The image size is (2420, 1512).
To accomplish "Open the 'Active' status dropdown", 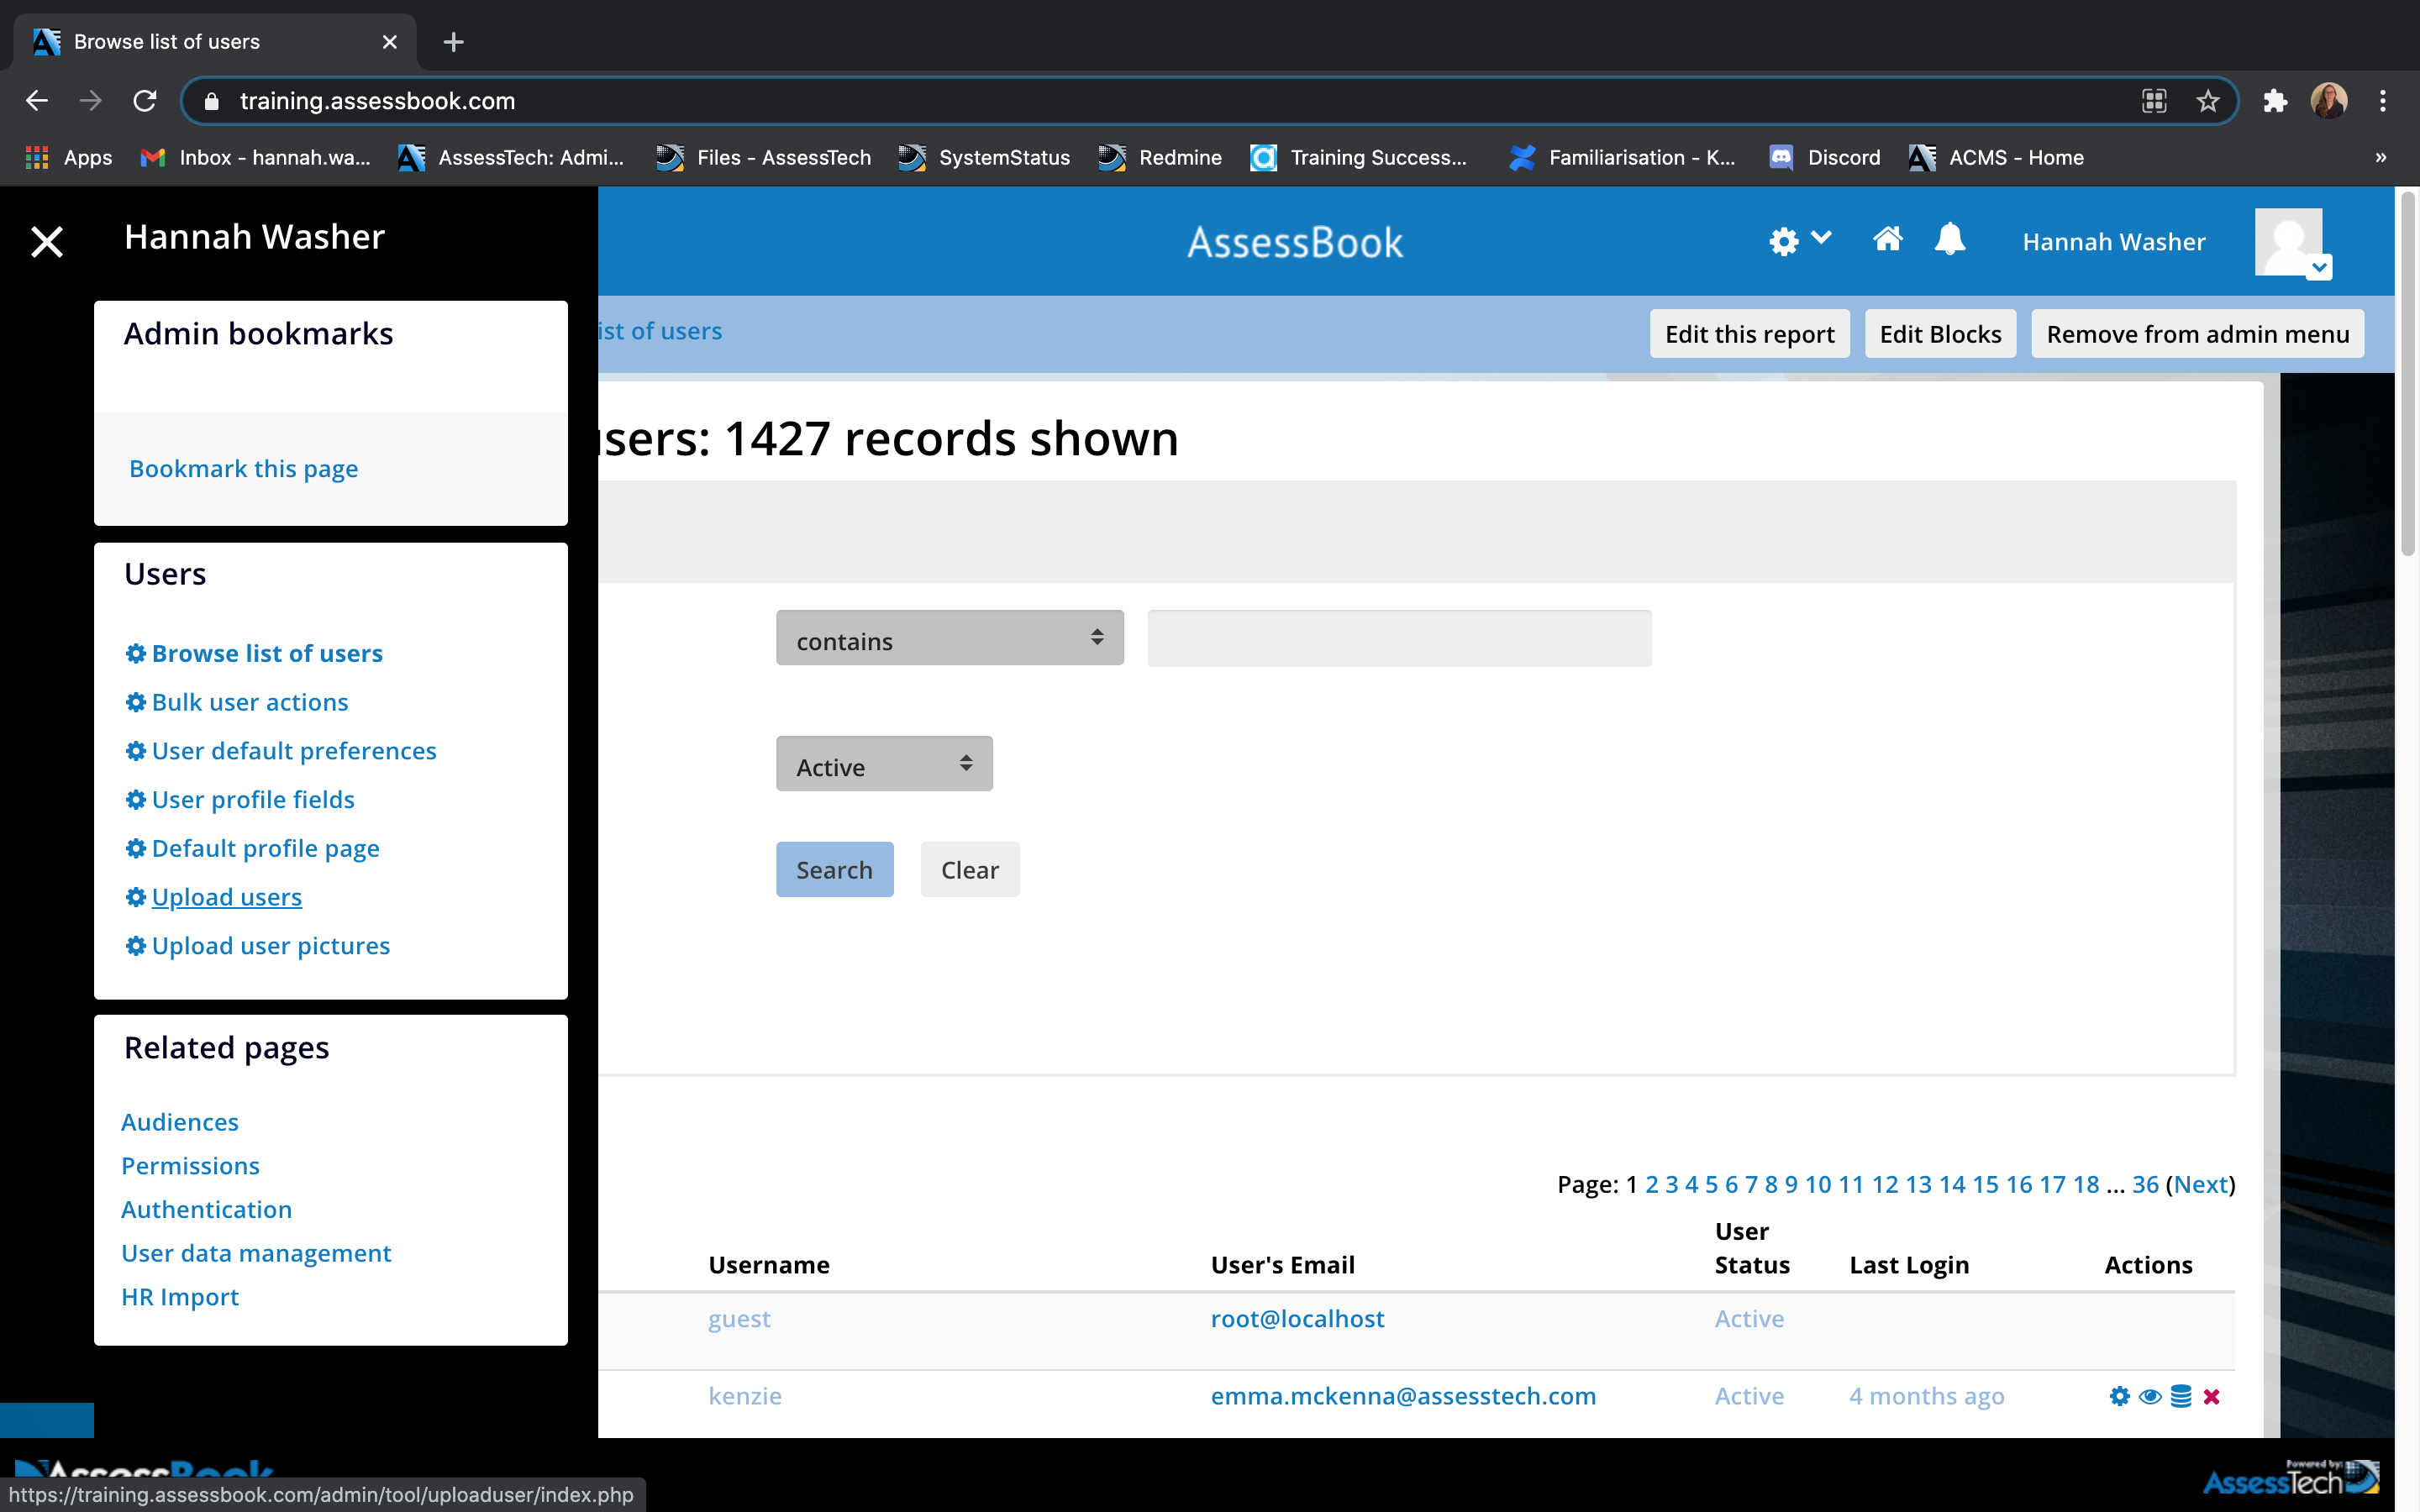I will [x=884, y=764].
